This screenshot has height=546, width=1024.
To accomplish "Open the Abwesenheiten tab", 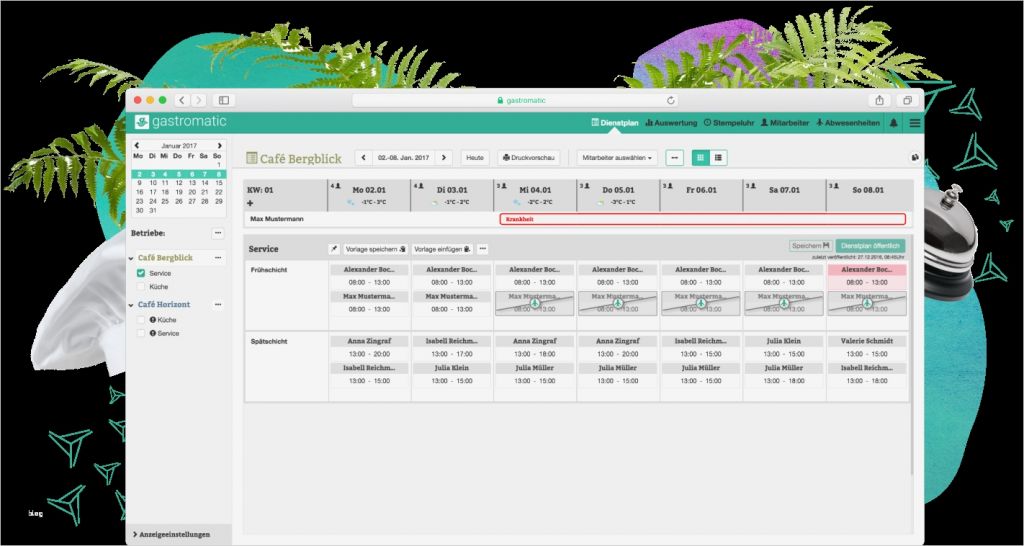I will point(848,123).
